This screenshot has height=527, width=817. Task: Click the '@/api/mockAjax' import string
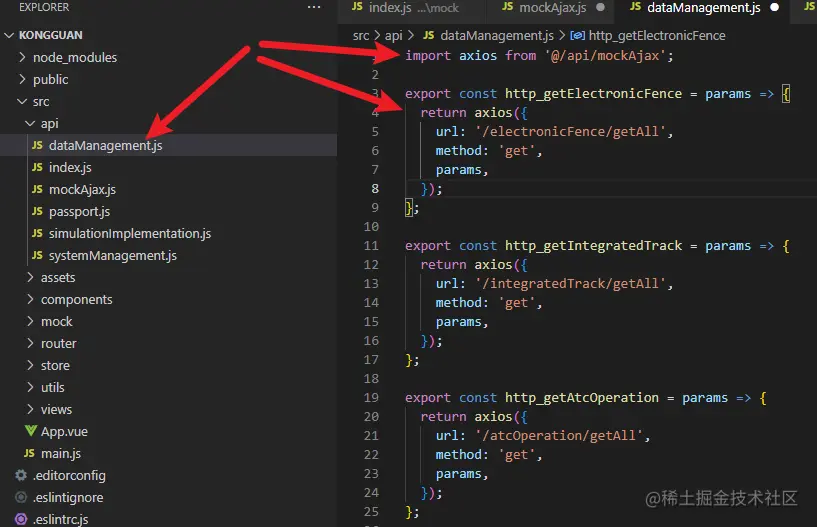click(604, 56)
